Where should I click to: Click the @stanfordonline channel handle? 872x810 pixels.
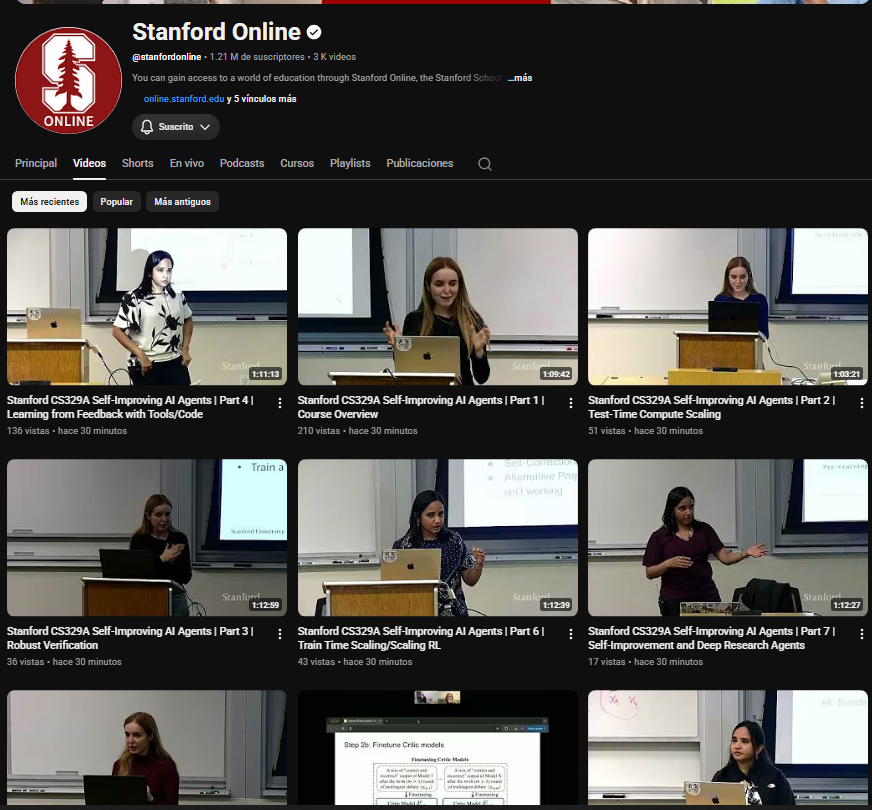167,57
